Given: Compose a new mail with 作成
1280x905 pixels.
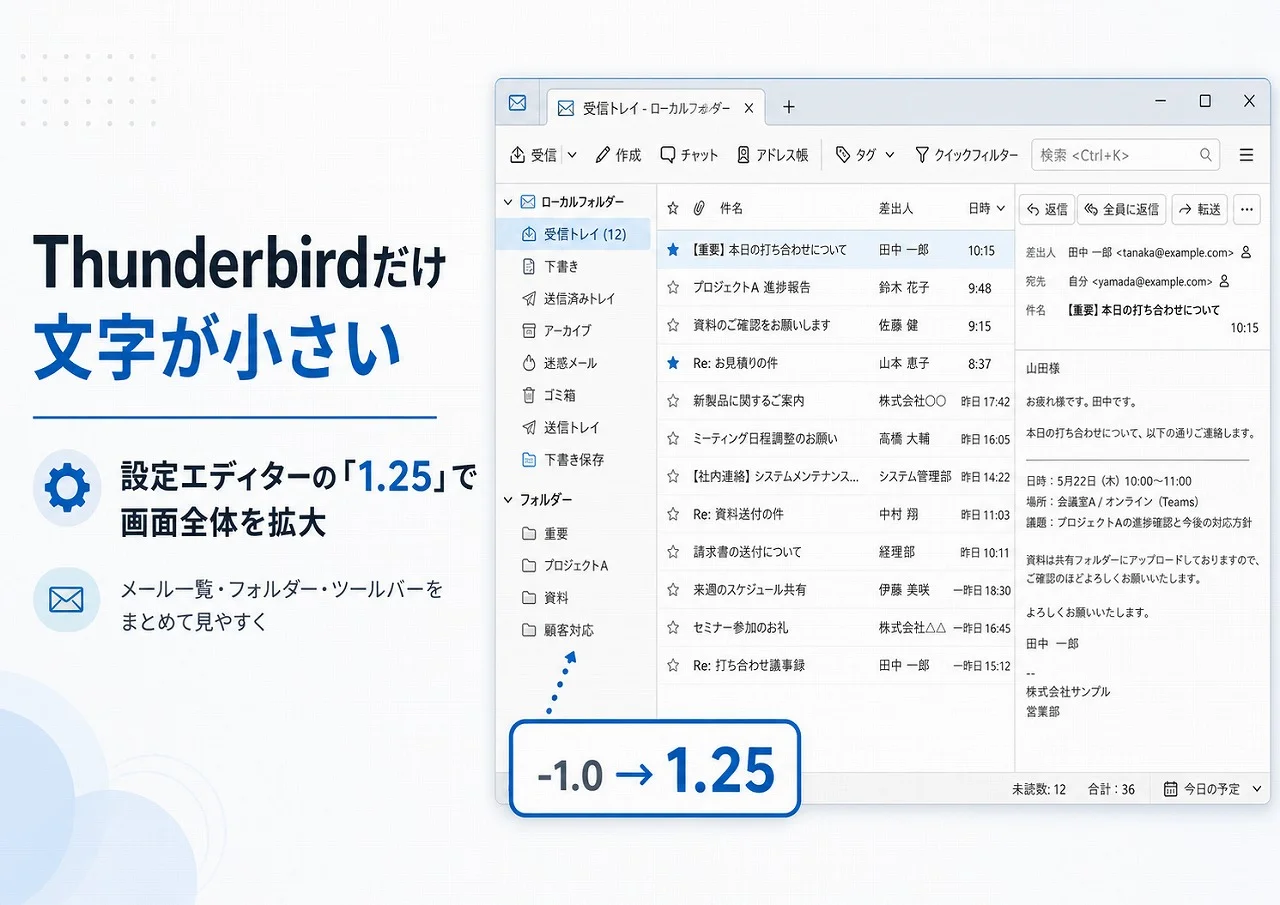Looking at the screenshot, I should point(618,155).
